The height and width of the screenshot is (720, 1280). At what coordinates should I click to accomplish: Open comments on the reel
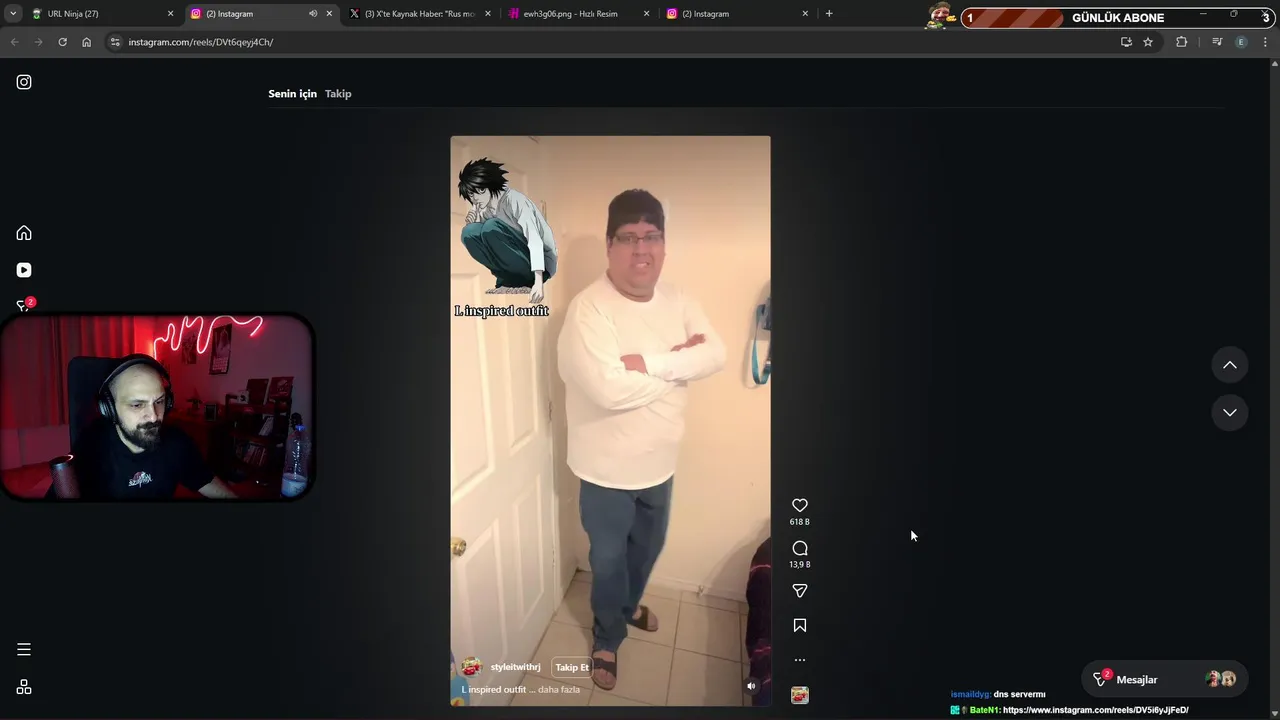pyautogui.click(x=800, y=548)
